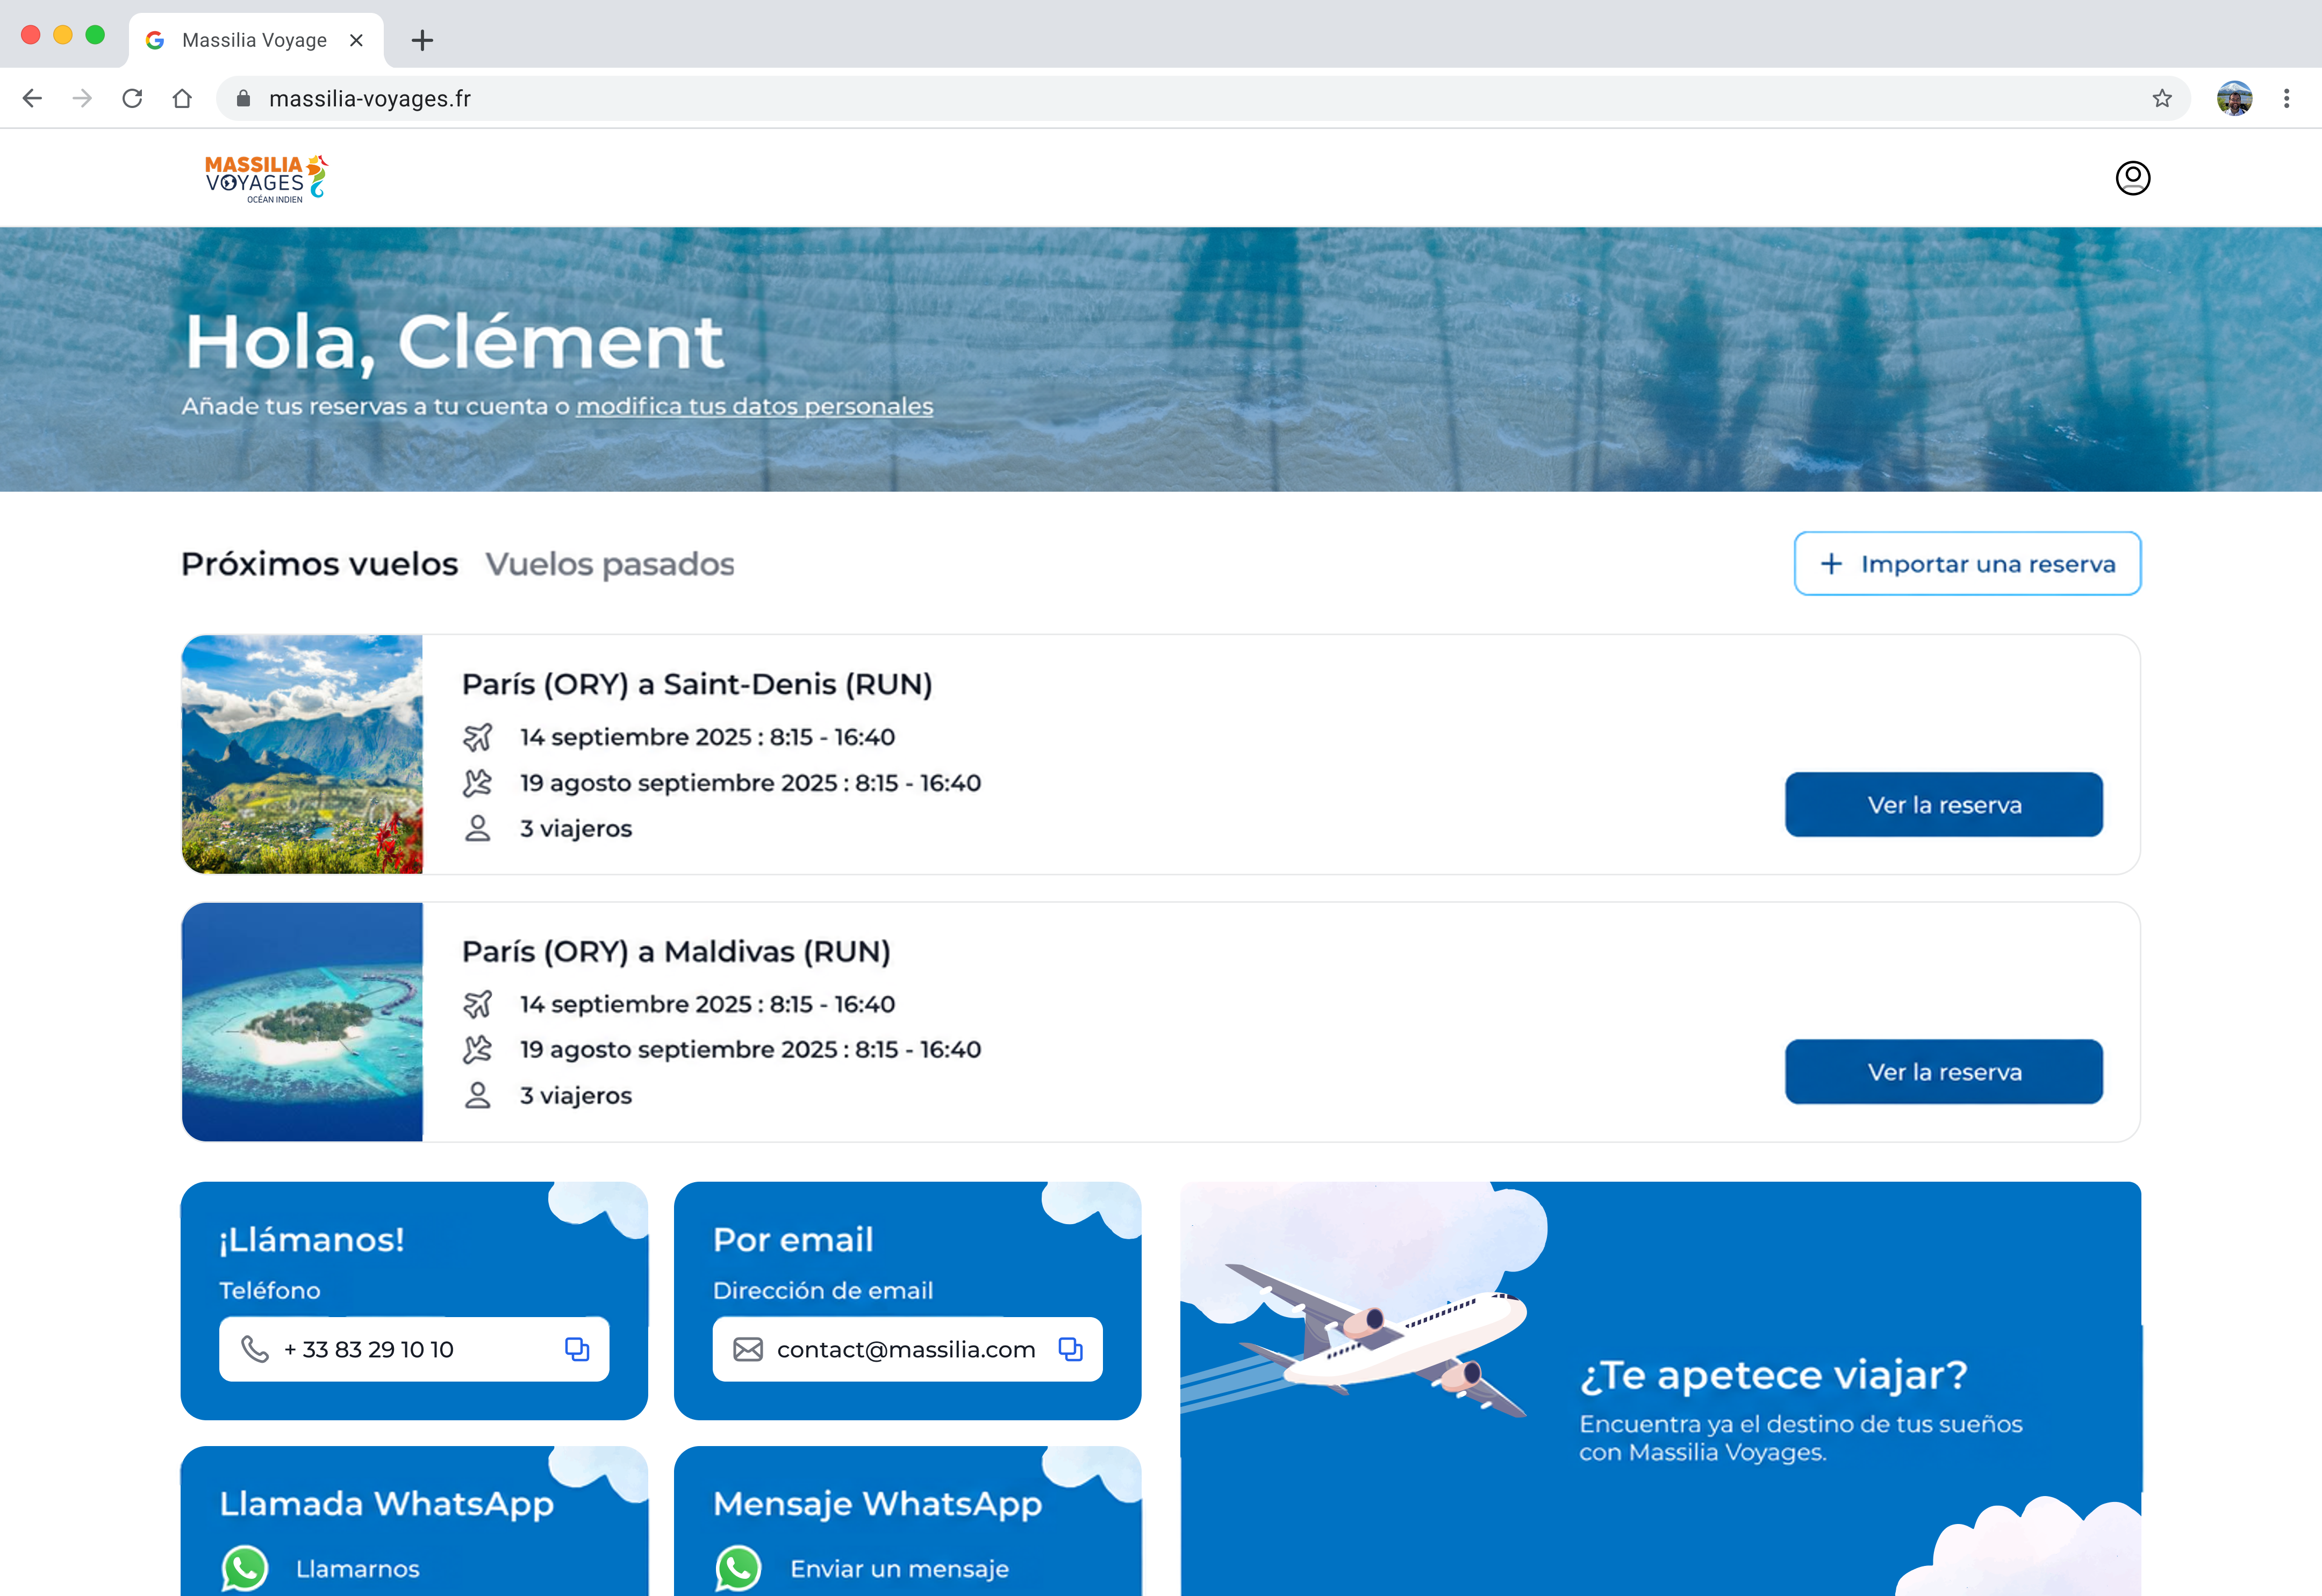This screenshot has height=1596, width=2322.
Task: Select the Massilia Voyage browser tab
Action: pyautogui.click(x=255, y=40)
